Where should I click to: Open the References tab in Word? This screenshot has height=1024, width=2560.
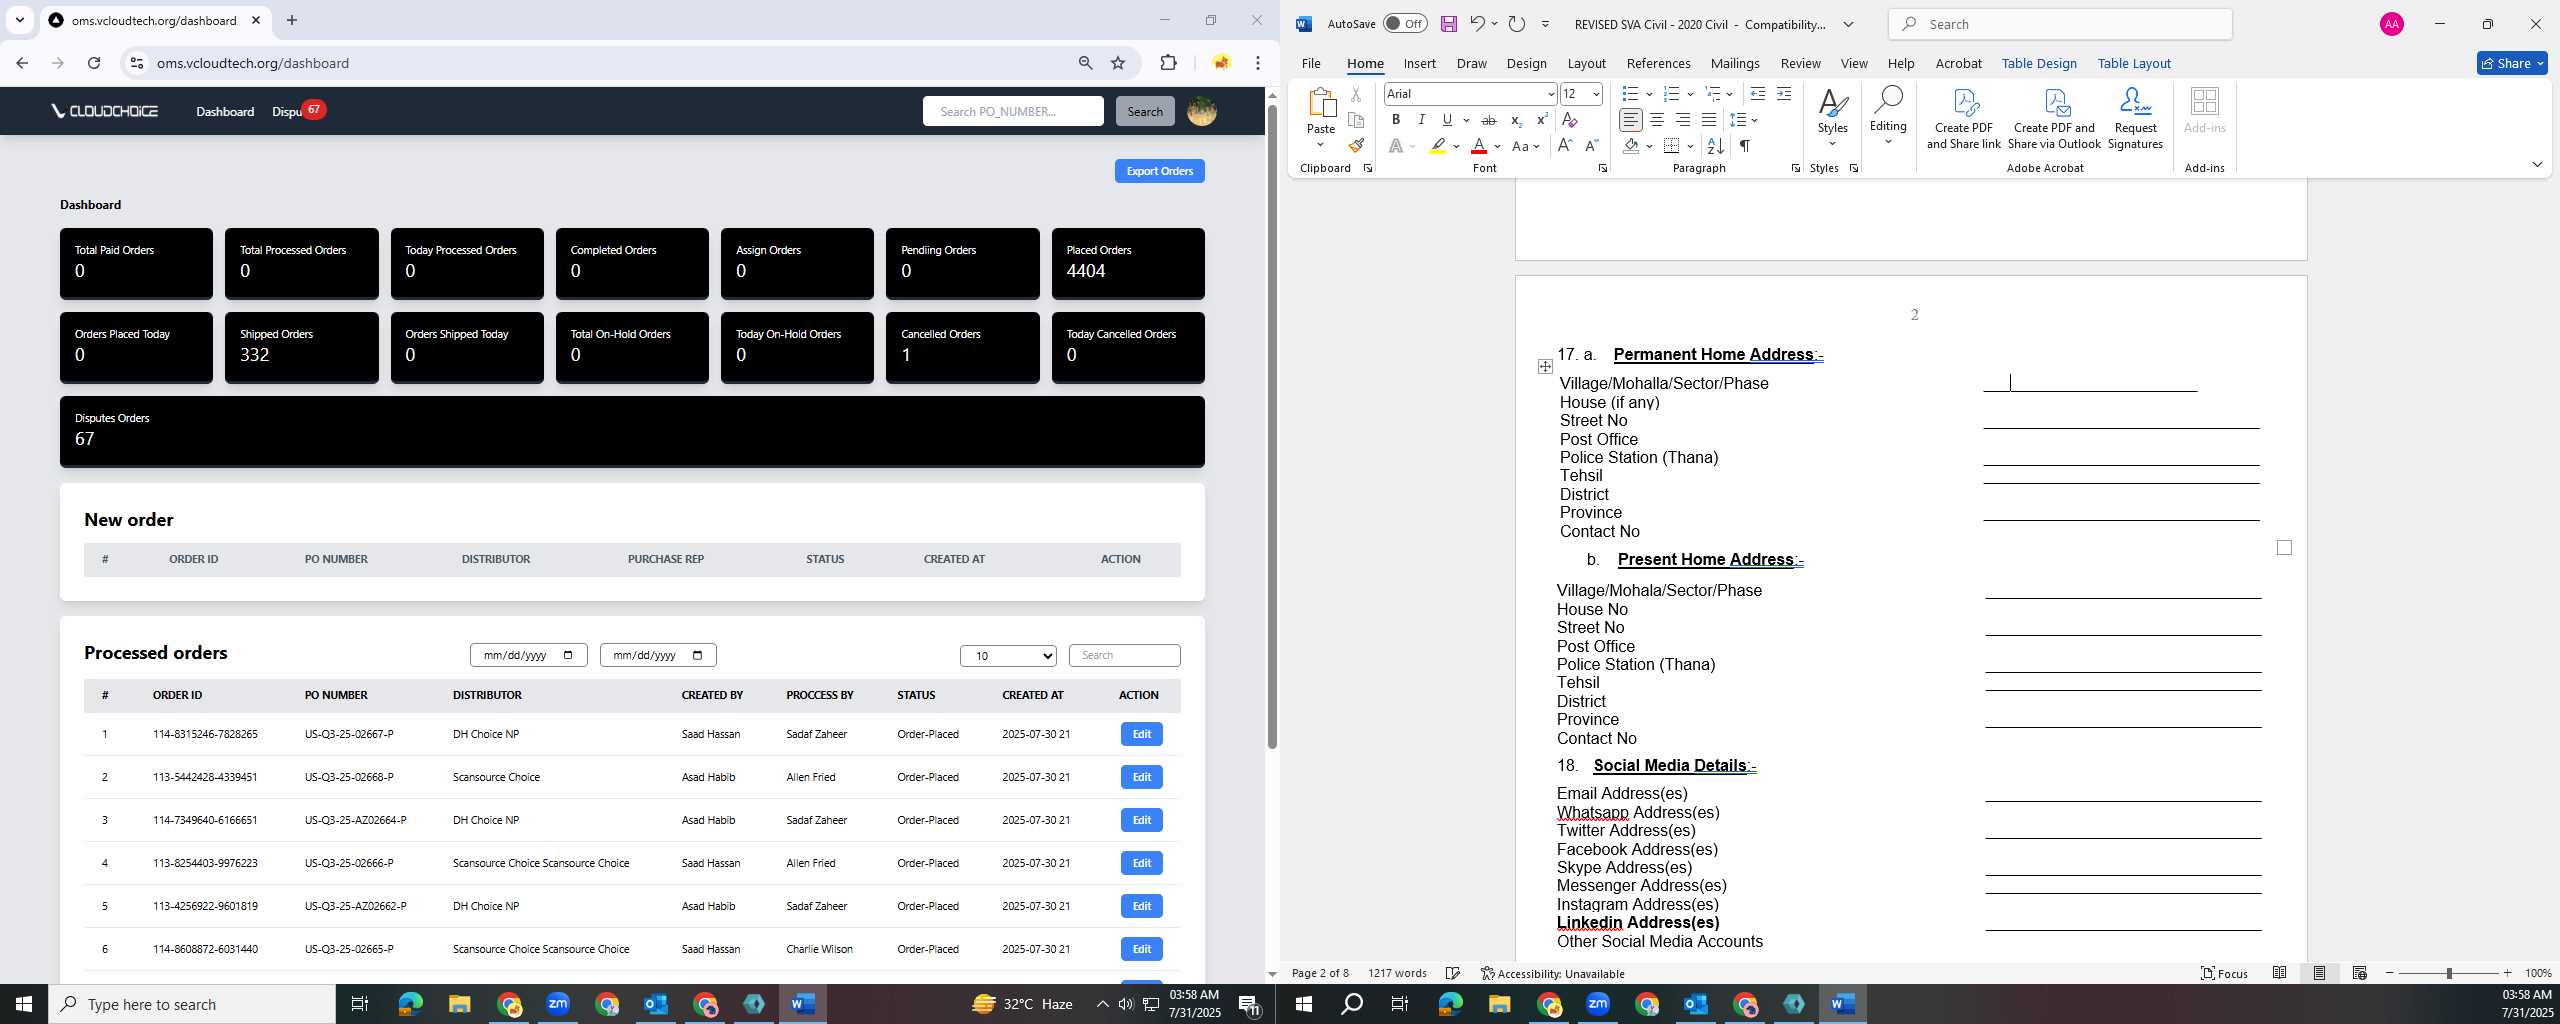[1658, 63]
